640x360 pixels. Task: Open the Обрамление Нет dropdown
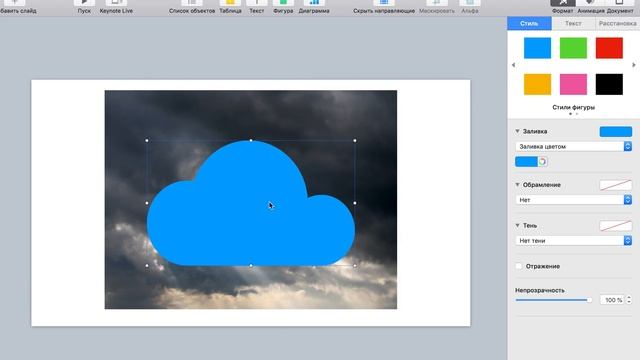pos(573,200)
